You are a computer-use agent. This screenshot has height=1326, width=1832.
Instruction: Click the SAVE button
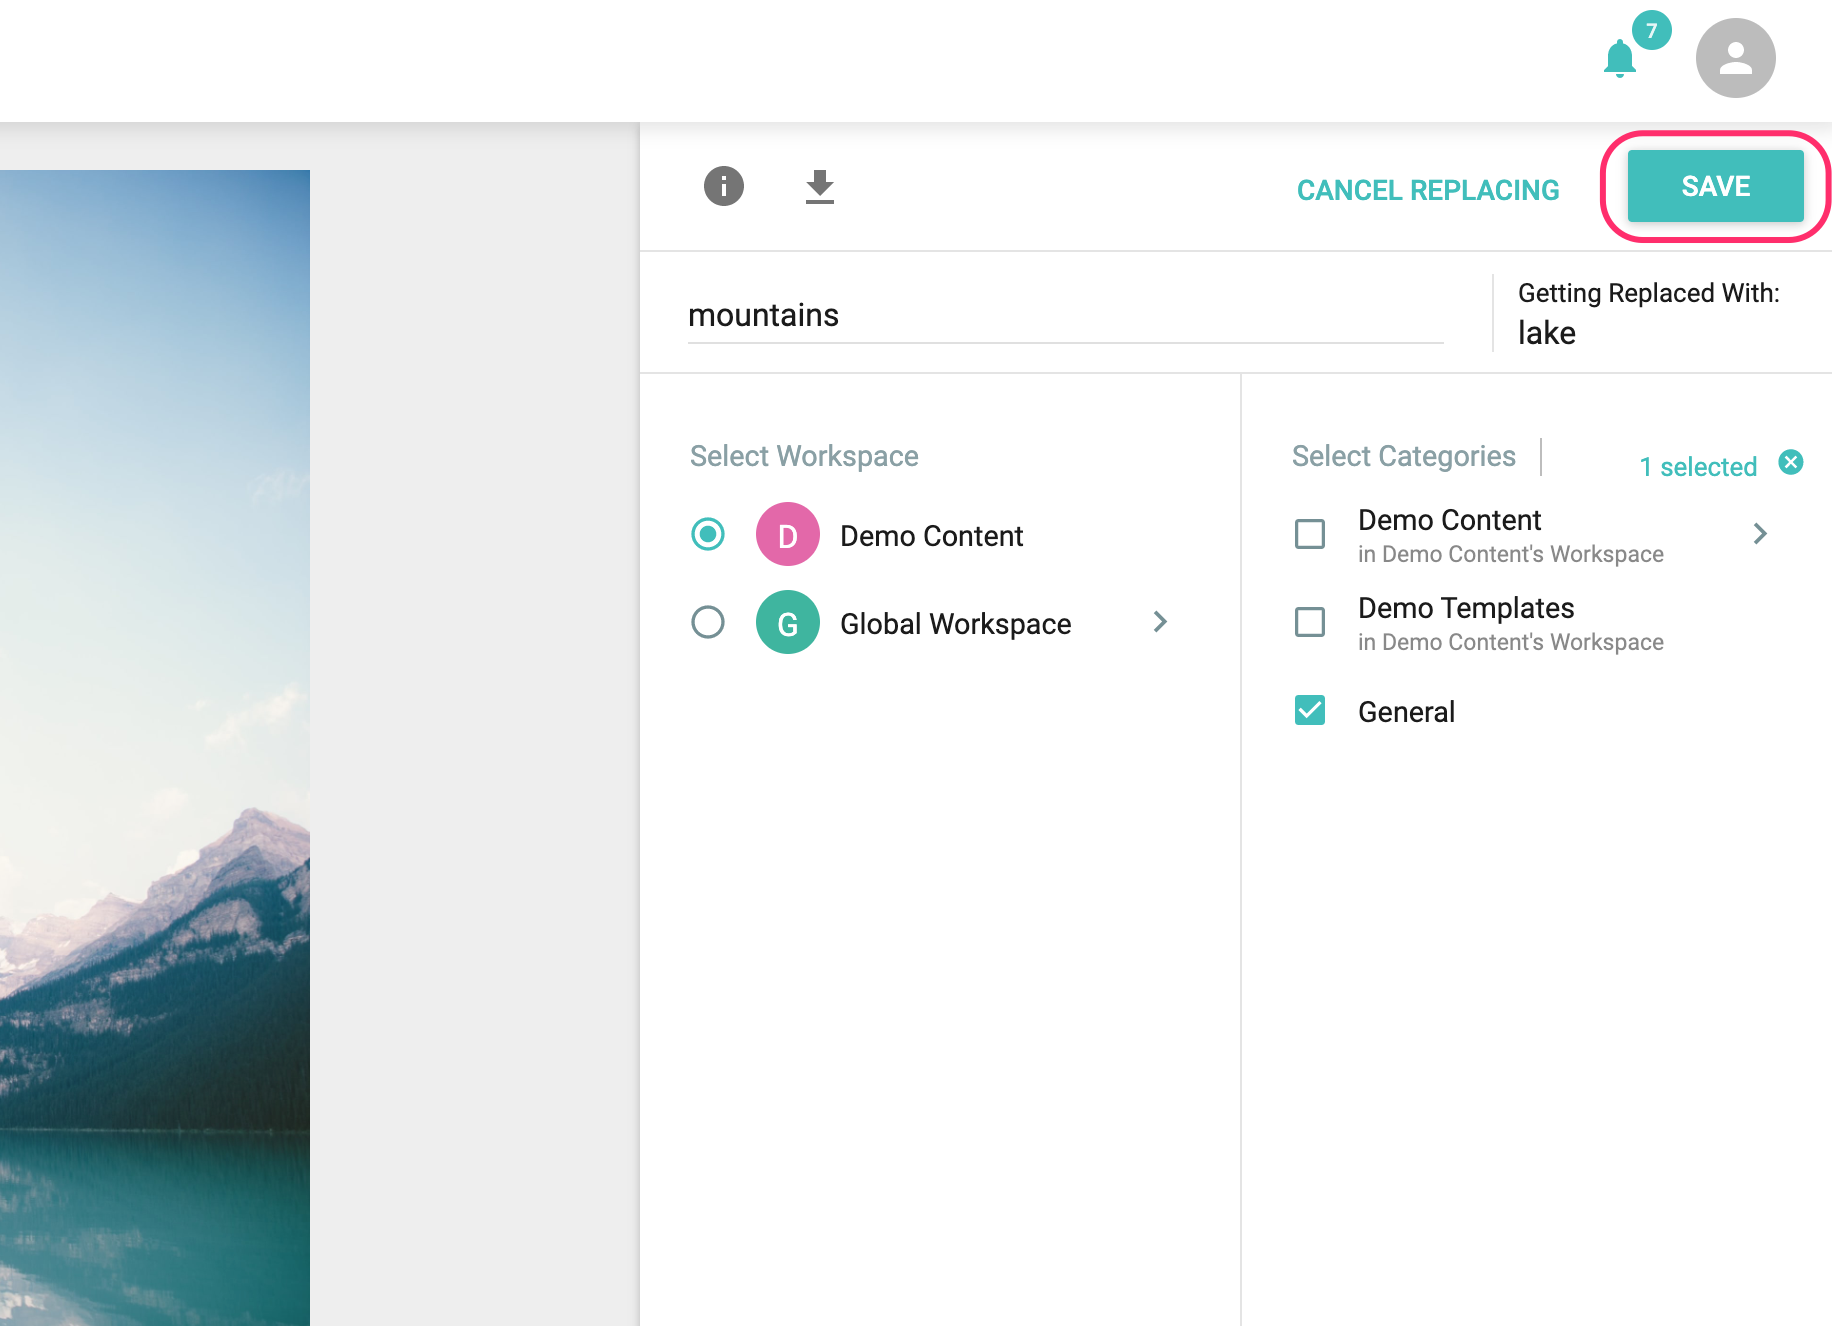click(x=1716, y=186)
